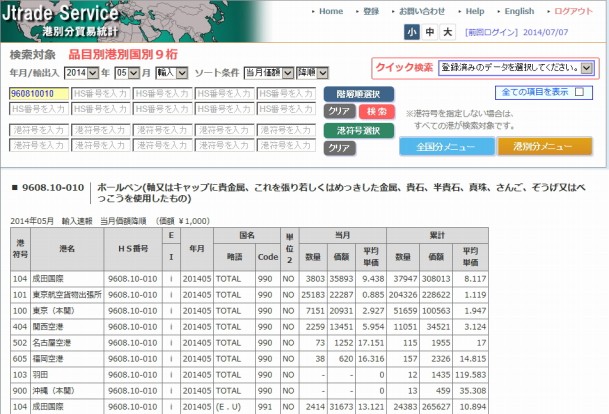Clear port codes with the lower クリア button
This screenshot has height=414, width=609.
339,148
